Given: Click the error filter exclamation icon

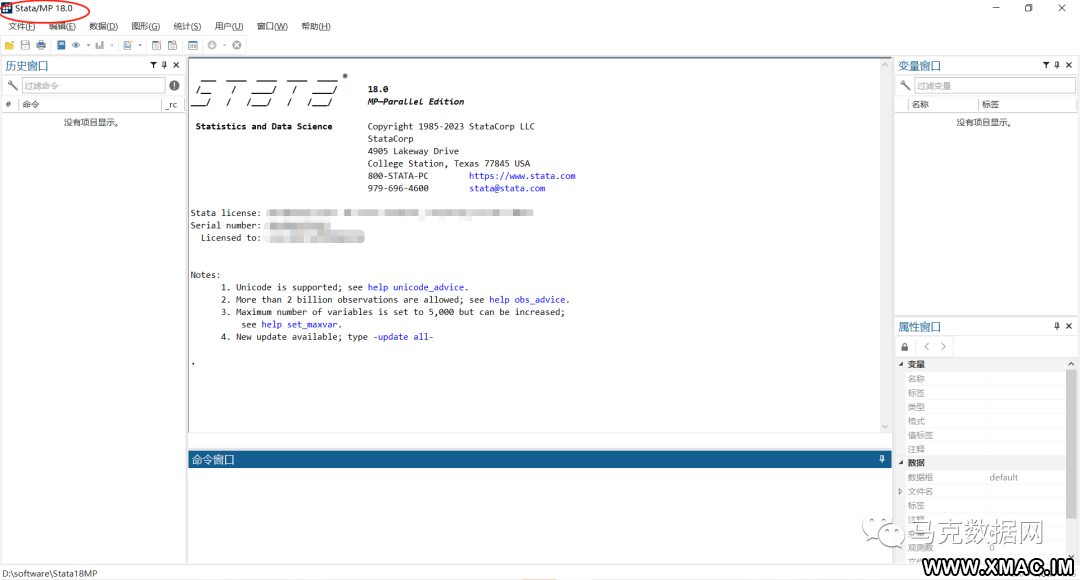Looking at the screenshot, I should (x=174, y=85).
